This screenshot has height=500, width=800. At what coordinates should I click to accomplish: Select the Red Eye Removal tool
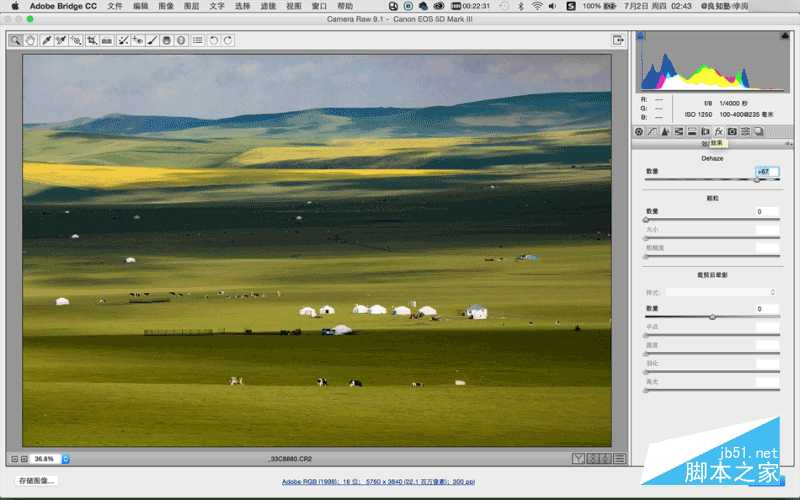point(138,40)
